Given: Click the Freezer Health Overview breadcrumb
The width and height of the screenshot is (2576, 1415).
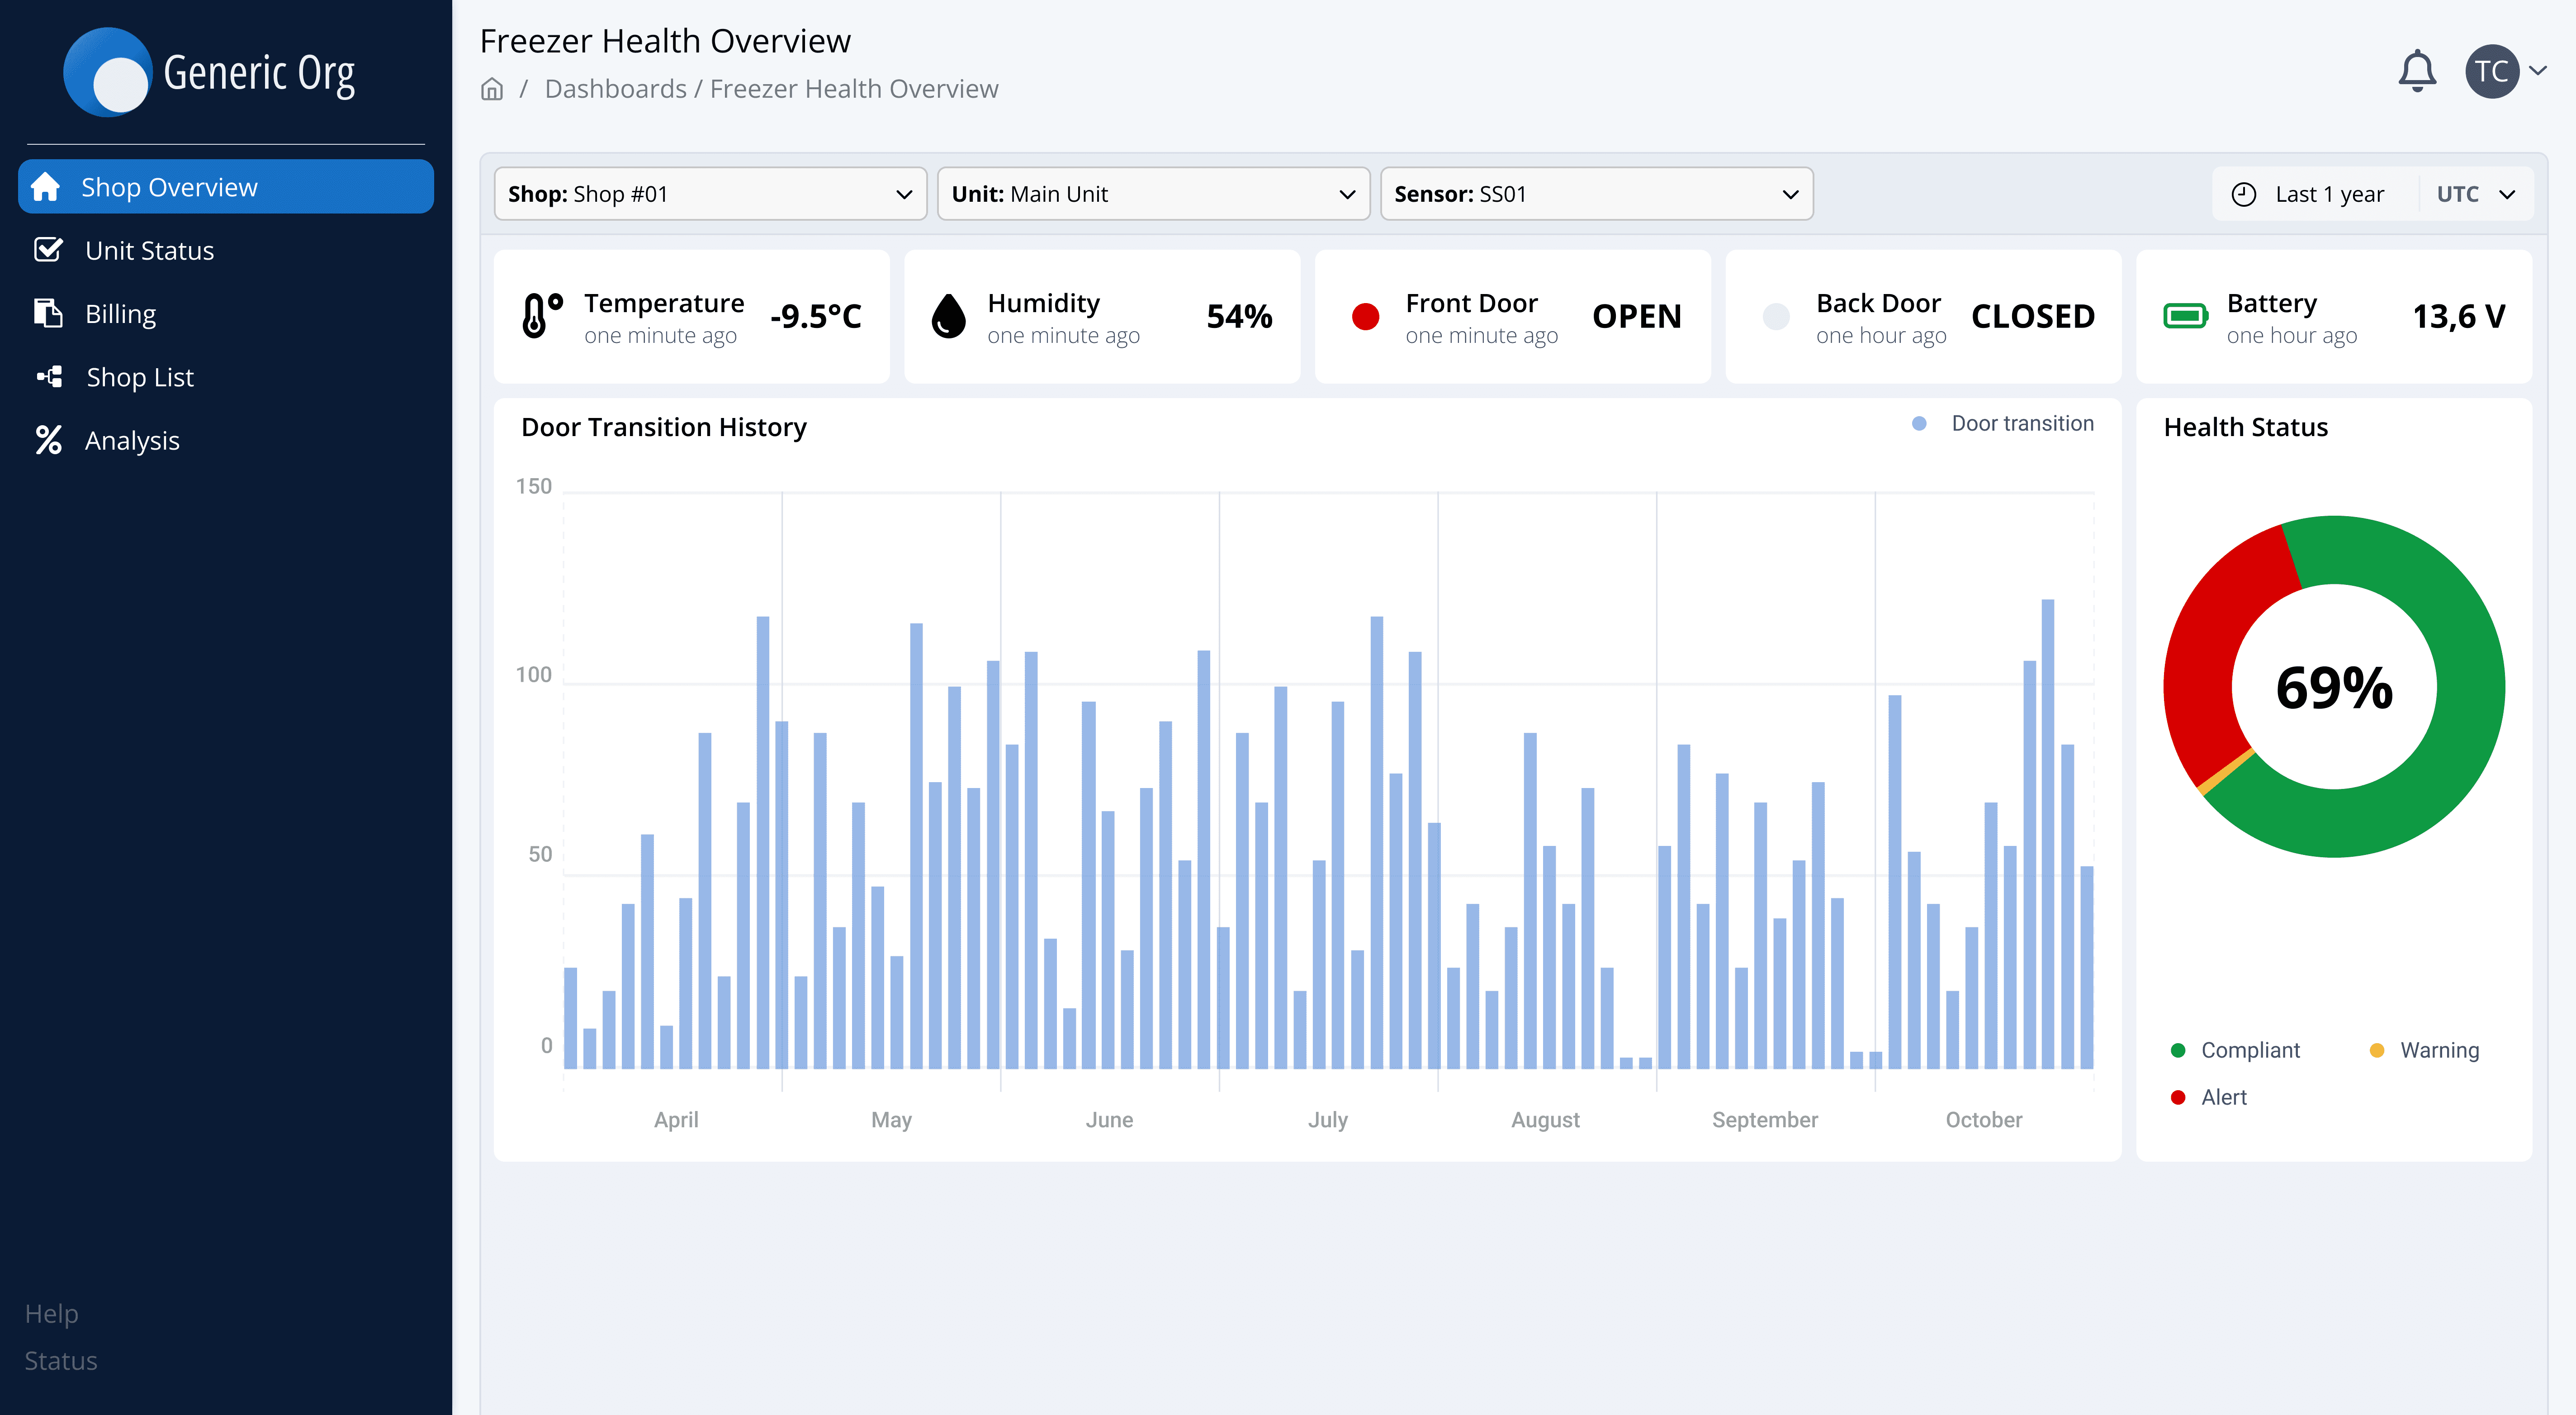Looking at the screenshot, I should (x=854, y=89).
